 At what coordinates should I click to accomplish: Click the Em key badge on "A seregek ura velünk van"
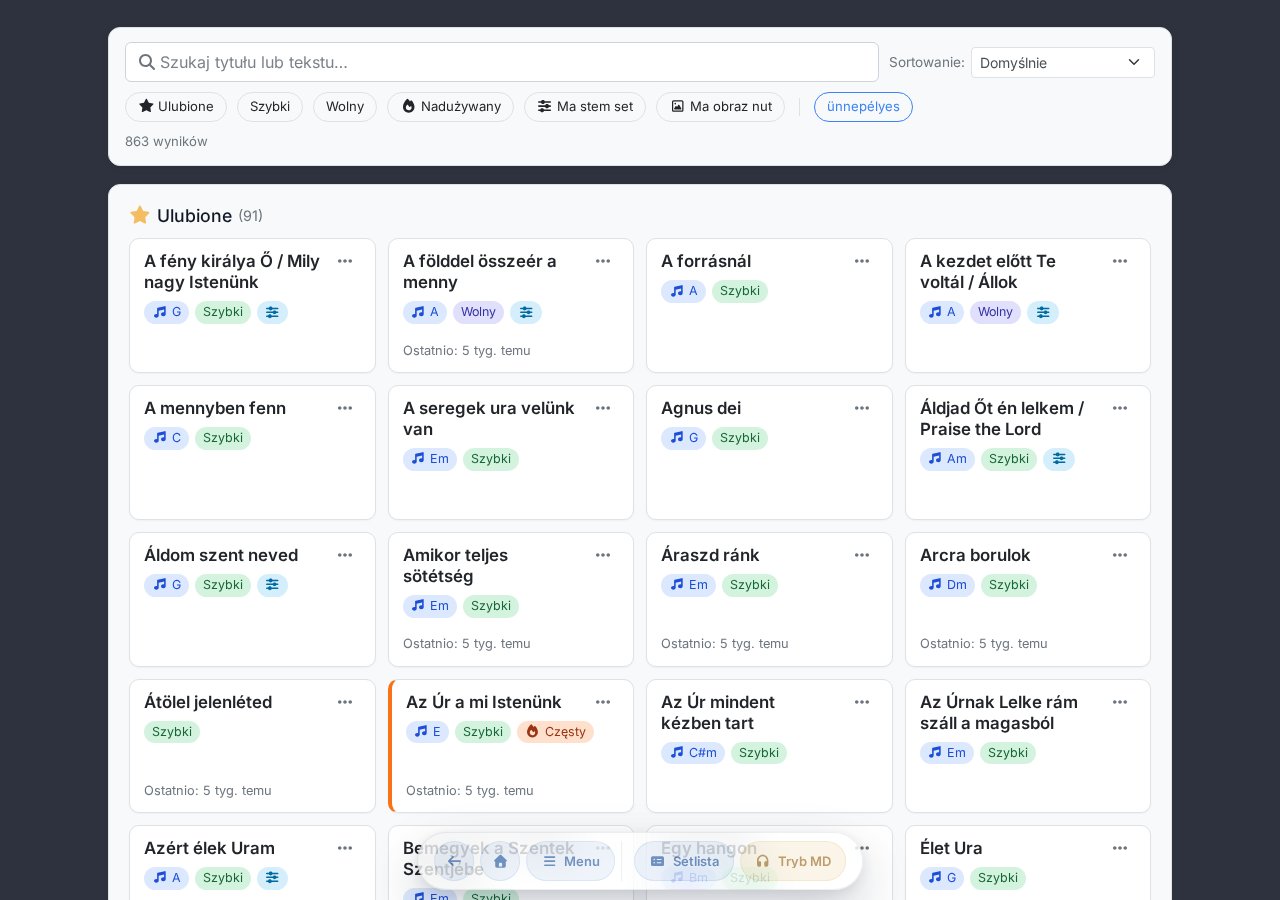point(430,459)
